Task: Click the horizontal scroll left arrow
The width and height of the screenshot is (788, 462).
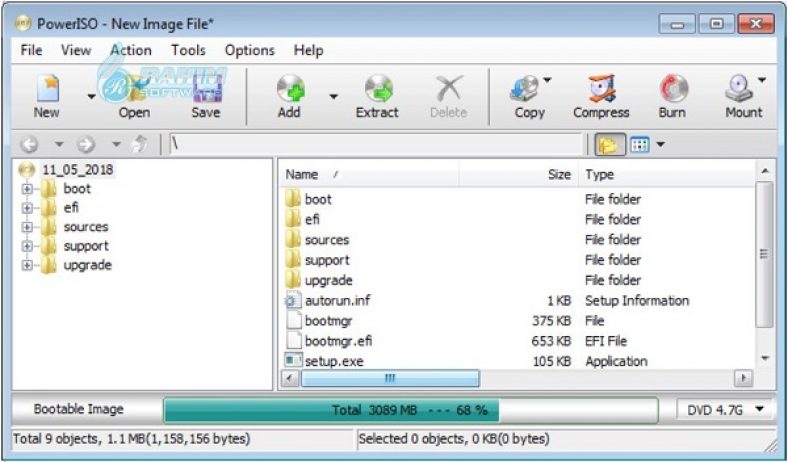Action: pyautogui.click(x=290, y=379)
